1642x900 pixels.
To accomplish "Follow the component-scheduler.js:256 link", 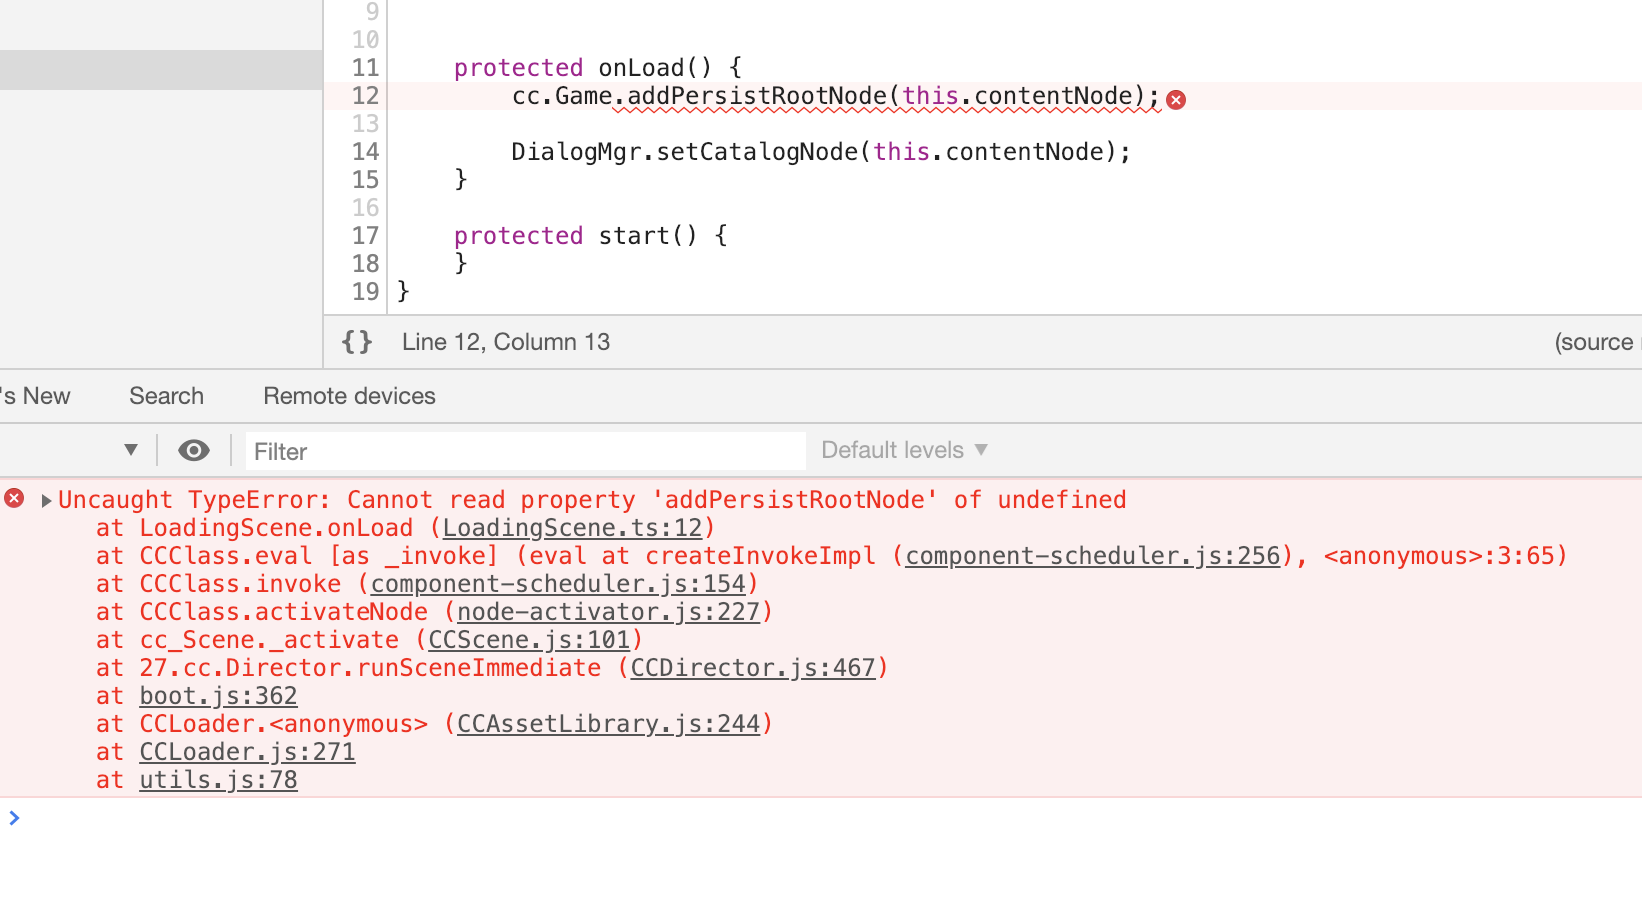I will tap(1092, 556).
